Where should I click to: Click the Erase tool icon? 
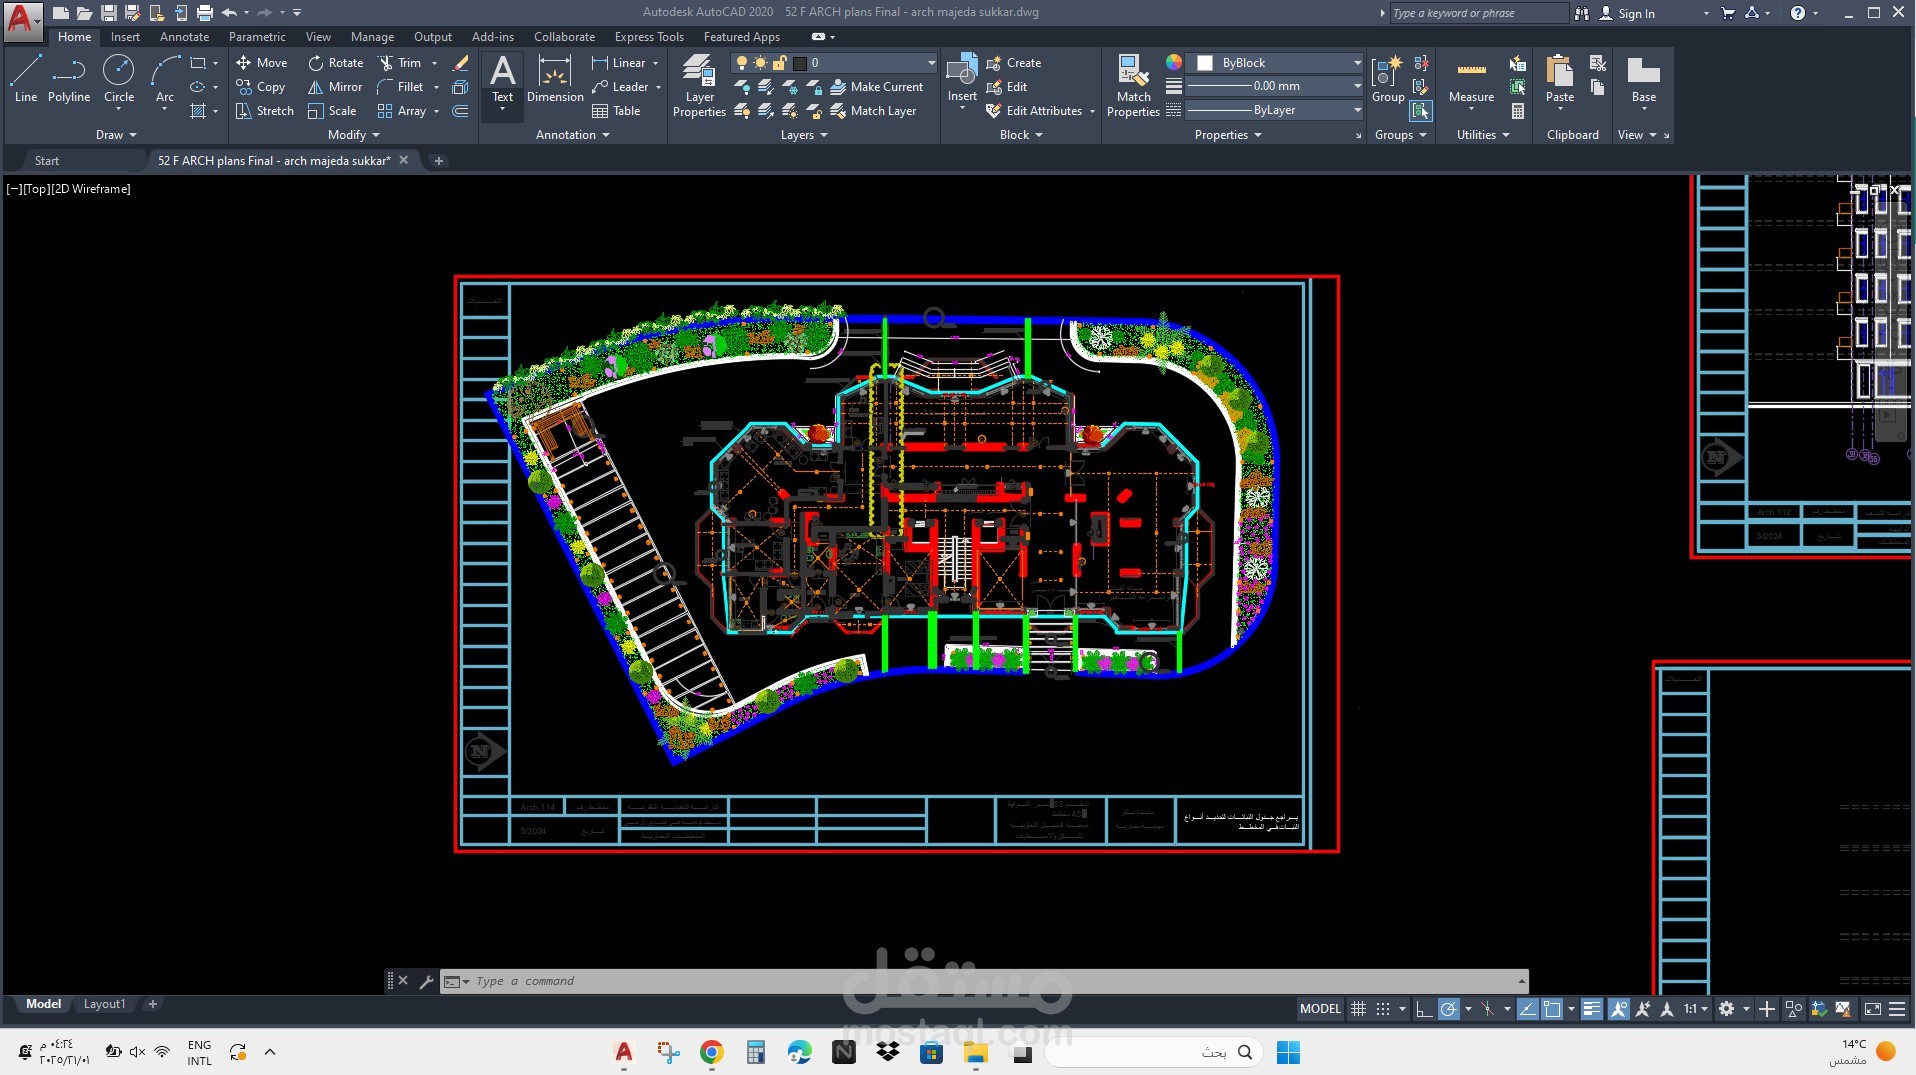(460, 62)
